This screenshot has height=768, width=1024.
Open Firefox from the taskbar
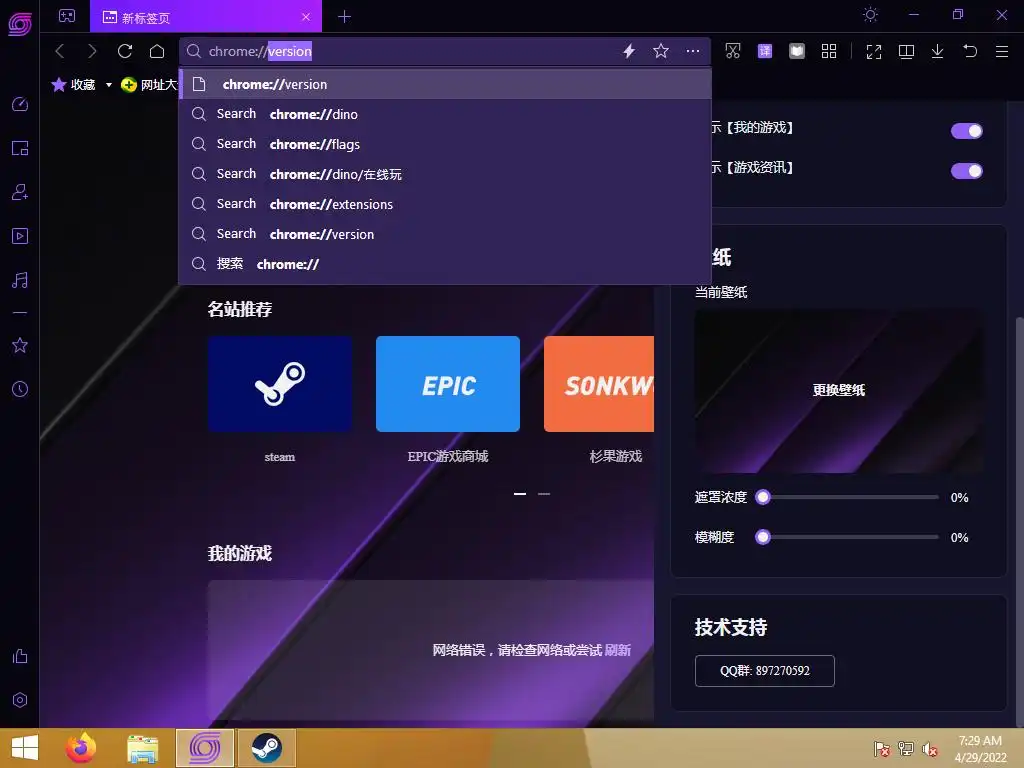[81, 748]
